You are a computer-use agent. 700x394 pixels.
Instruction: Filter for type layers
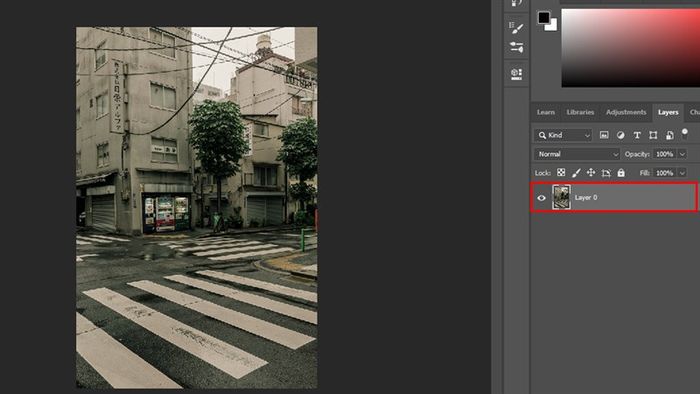(637, 135)
